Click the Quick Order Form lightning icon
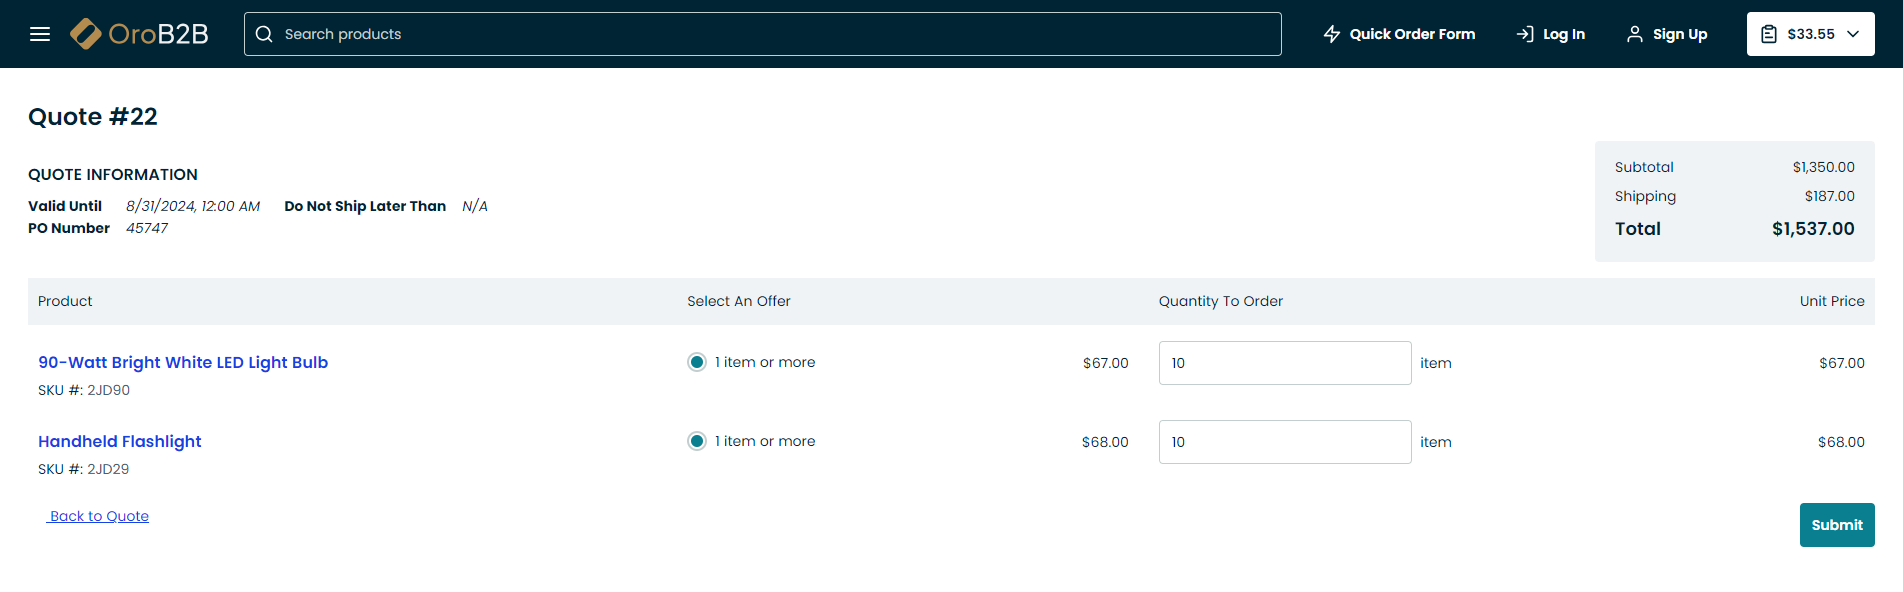This screenshot has height=592, width=1903. (x=1332, y=34)
